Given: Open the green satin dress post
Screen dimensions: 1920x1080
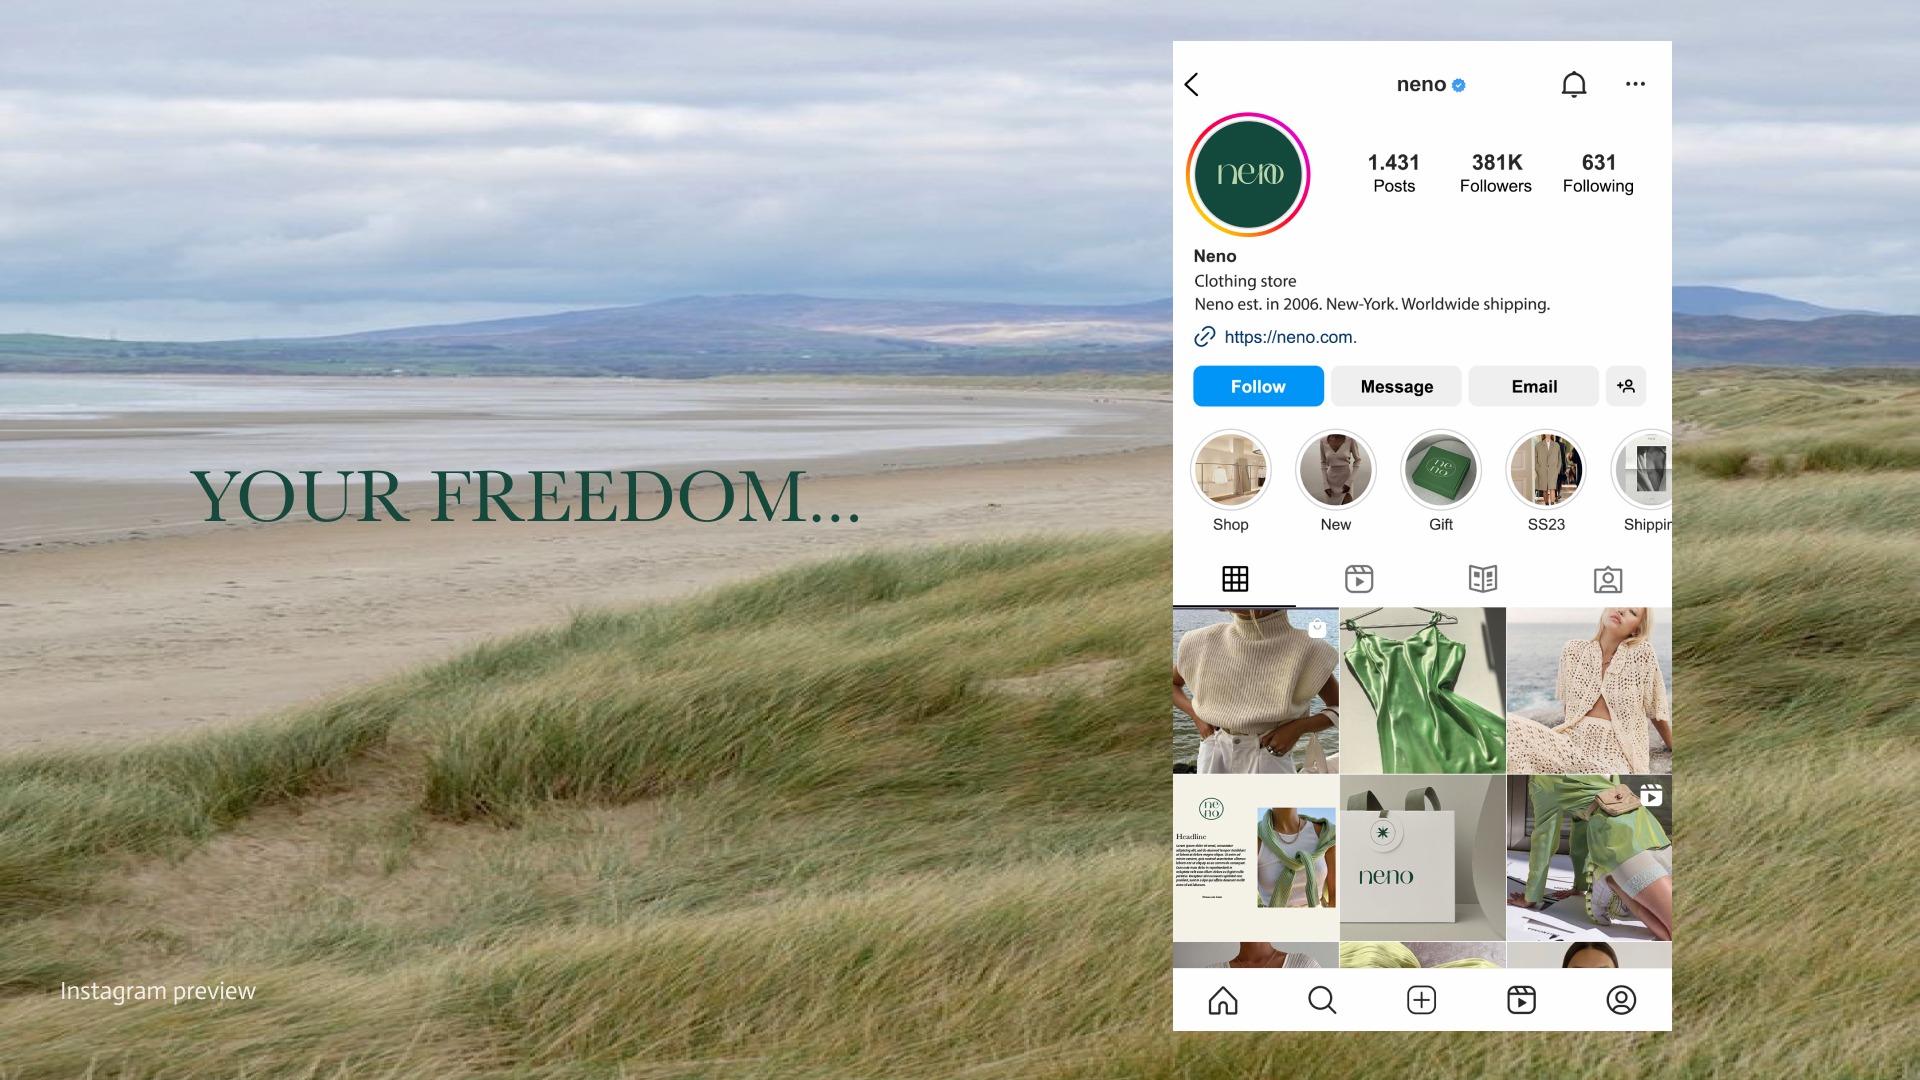Looking at the screenshot, I should tap(1422, 690).
